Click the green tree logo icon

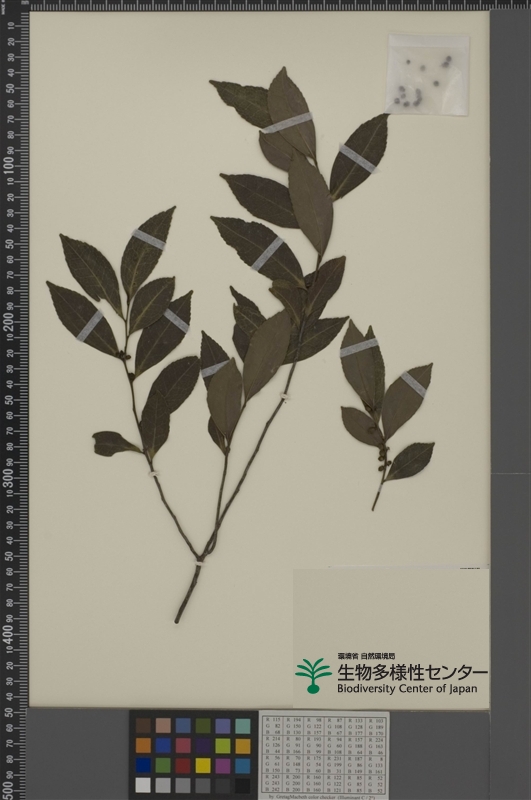(313, 675)
